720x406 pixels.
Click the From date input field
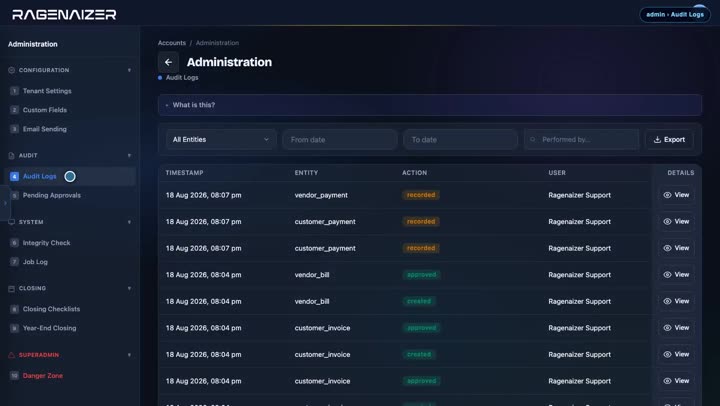pos(340,140)
